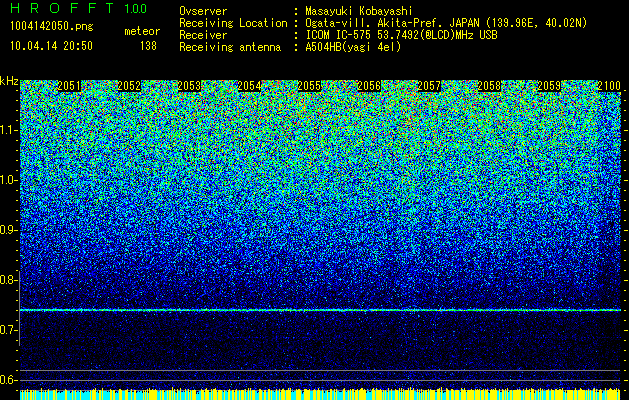629x400 pixels.
Task: Click the 1.1 kHz axis label
Action: pos(8,130)
